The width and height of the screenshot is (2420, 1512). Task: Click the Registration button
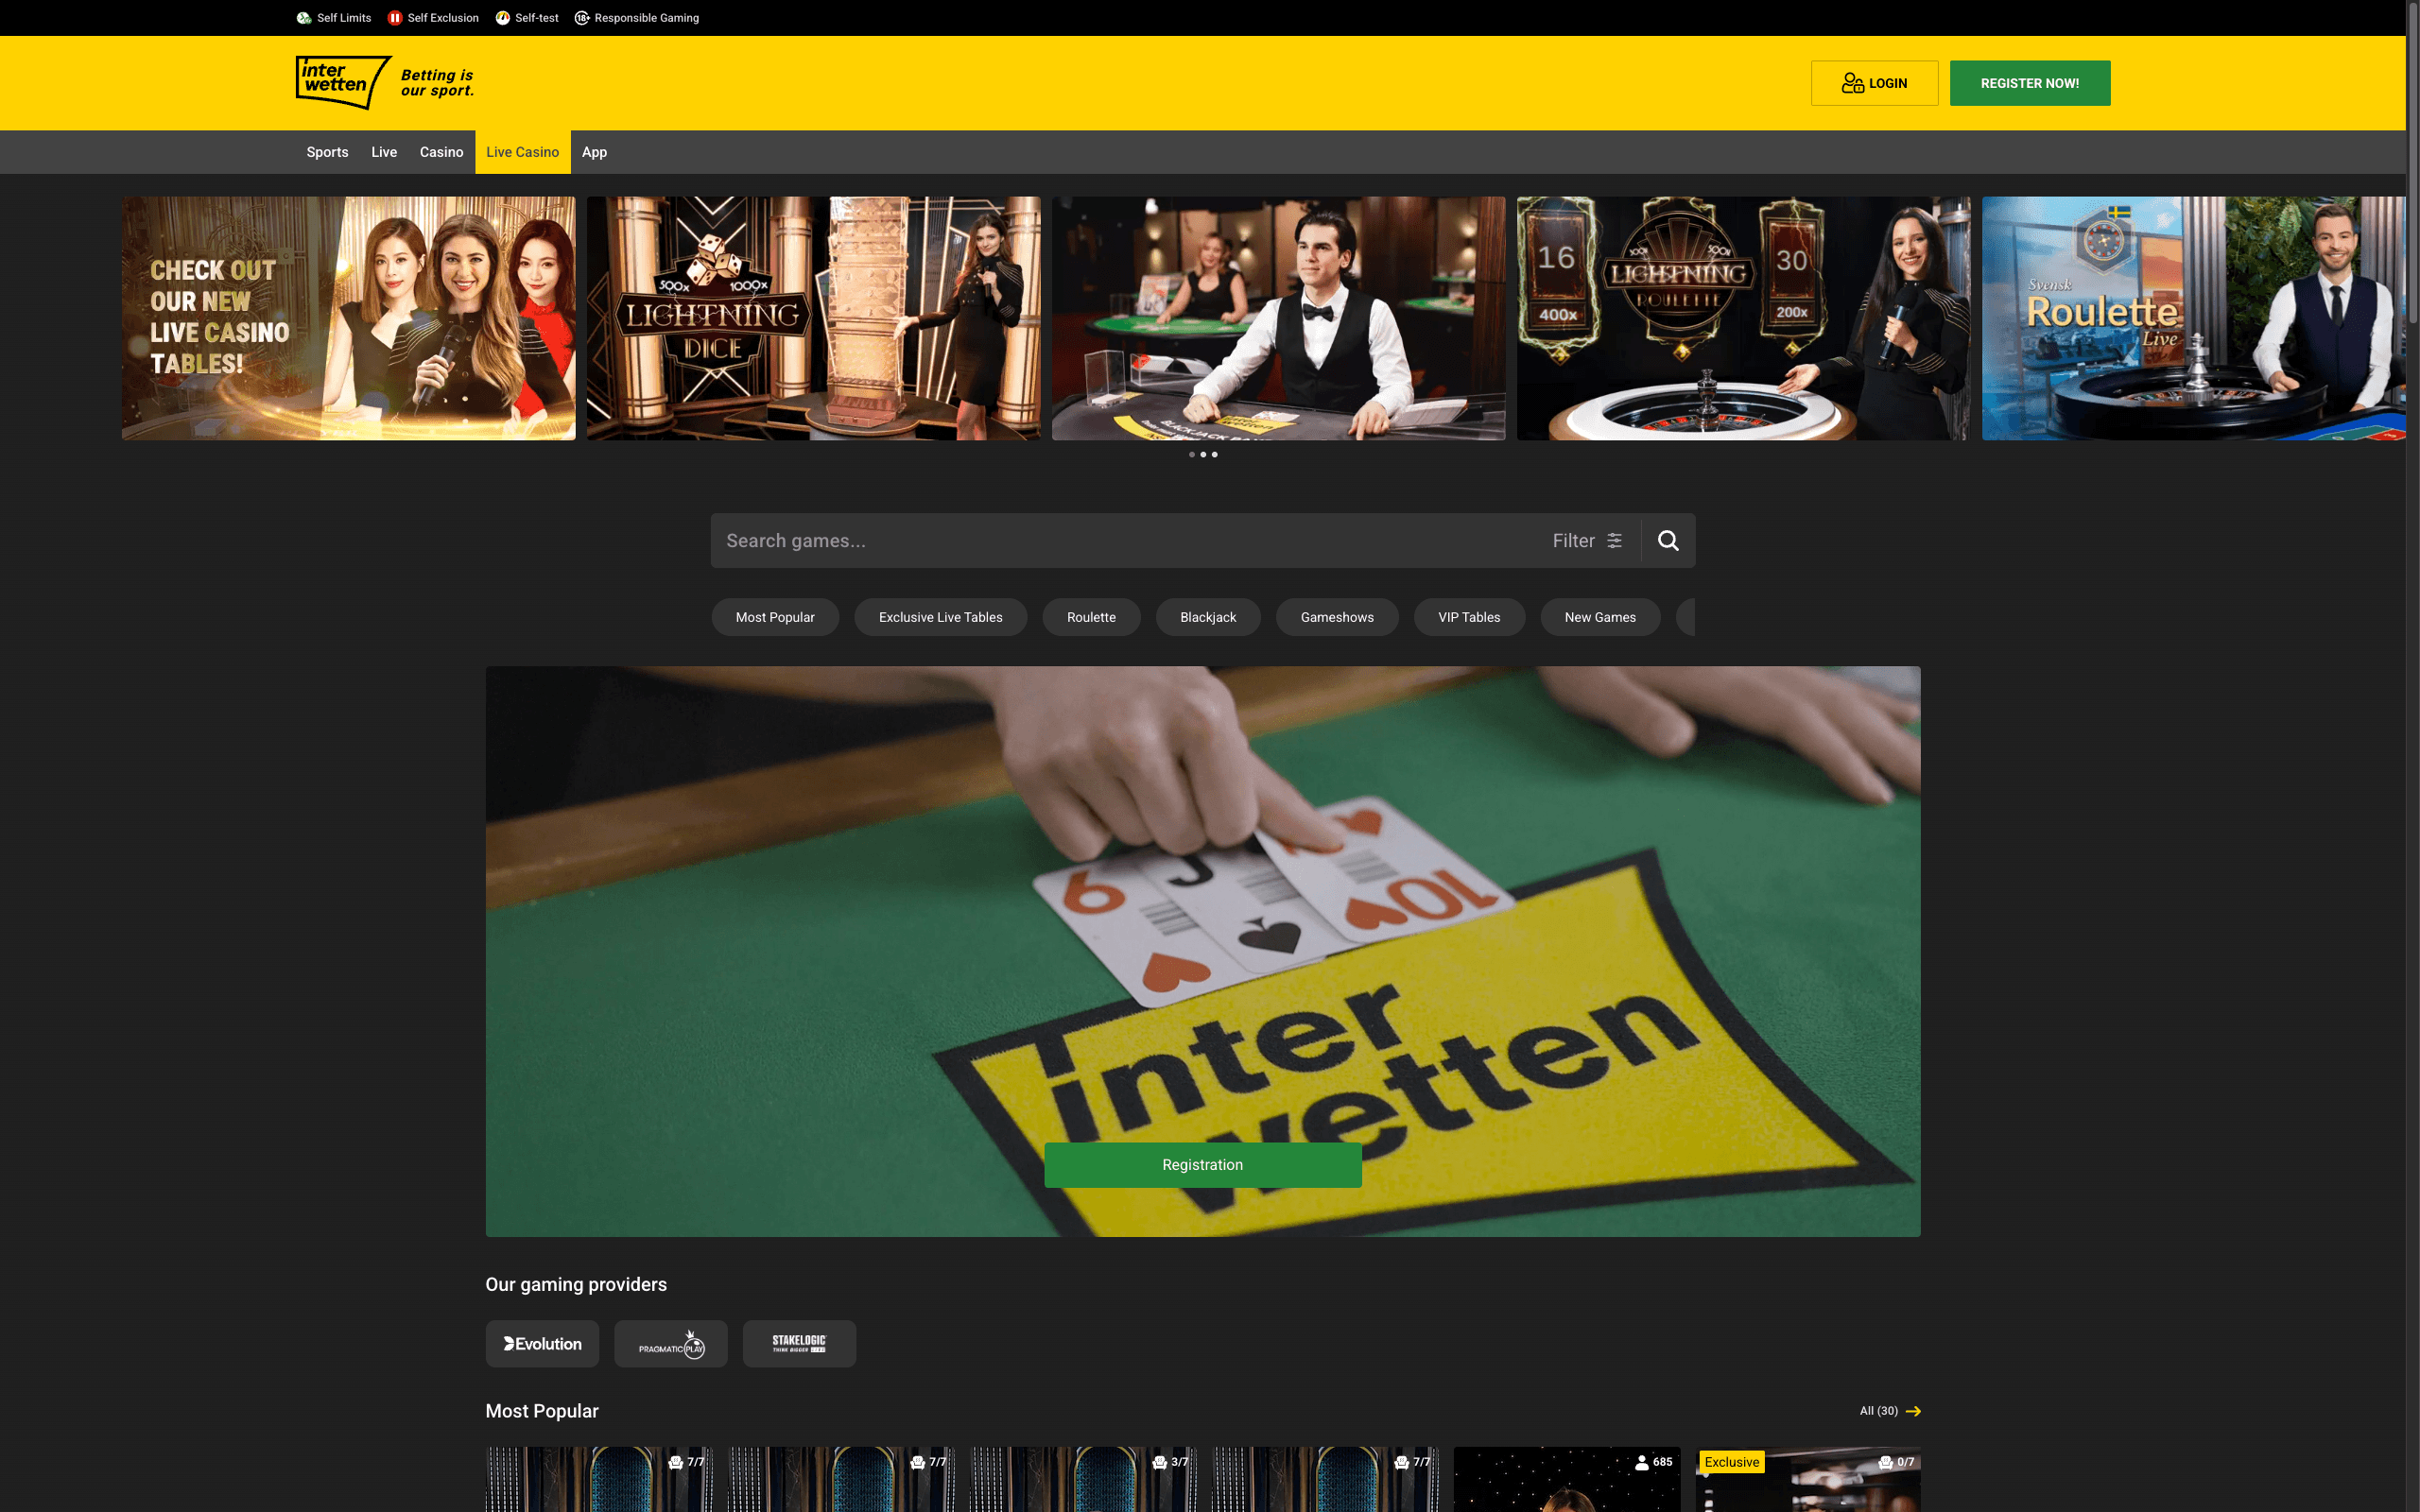(x=1203, y=1164)
